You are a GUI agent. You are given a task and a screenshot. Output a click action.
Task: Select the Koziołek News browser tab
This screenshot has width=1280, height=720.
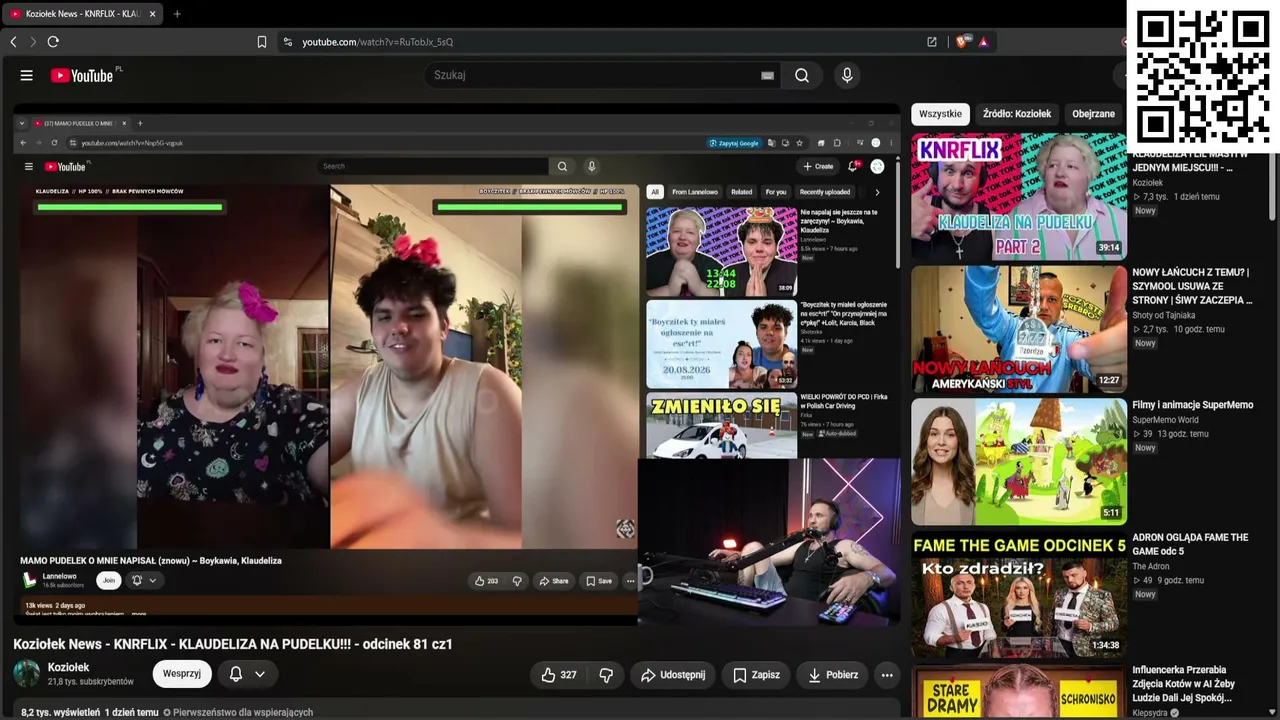point(83,14)
